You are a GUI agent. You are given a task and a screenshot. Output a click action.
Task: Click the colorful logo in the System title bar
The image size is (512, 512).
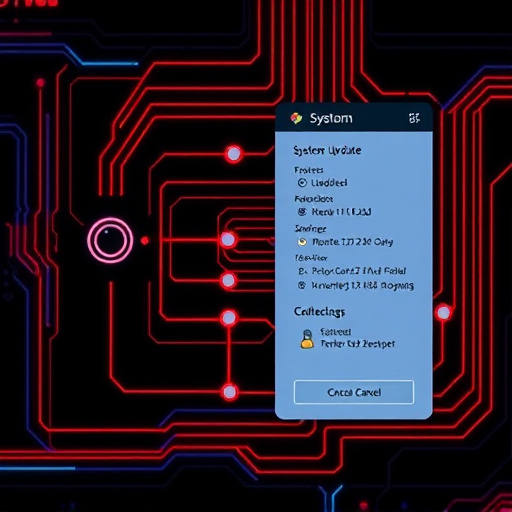296,118
